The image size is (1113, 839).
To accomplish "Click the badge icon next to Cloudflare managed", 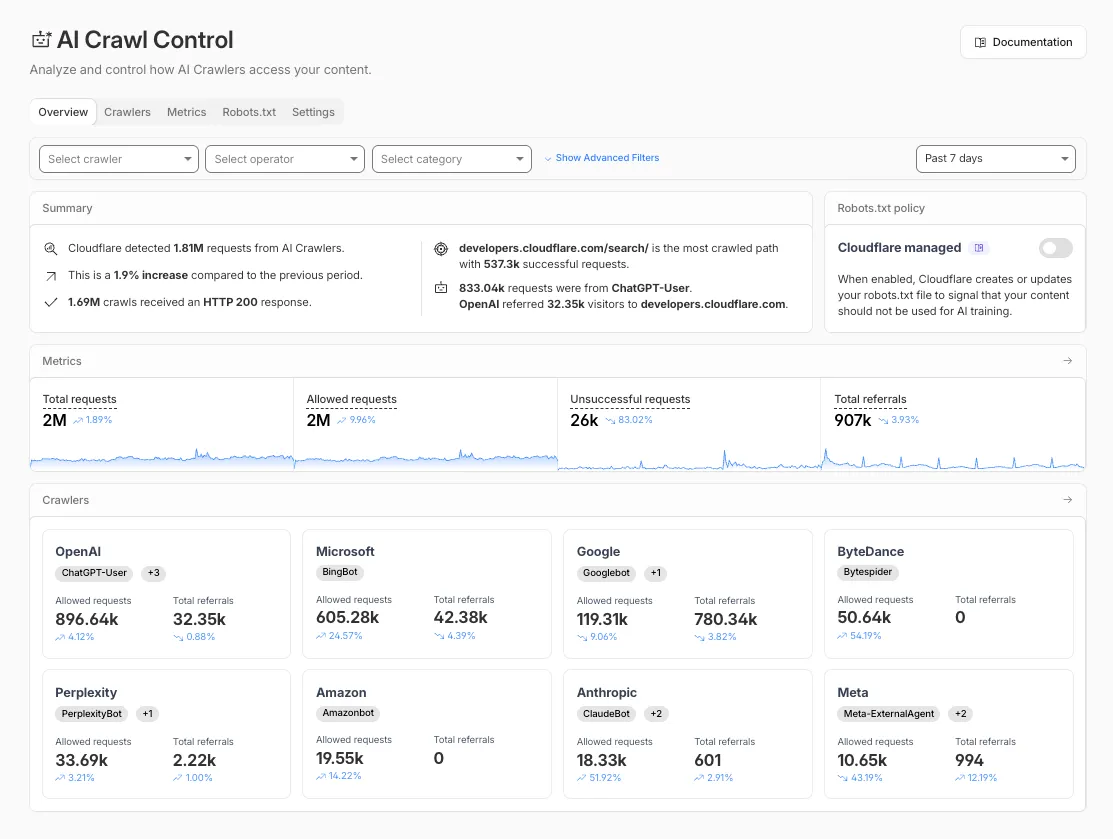I will point(978,247).
